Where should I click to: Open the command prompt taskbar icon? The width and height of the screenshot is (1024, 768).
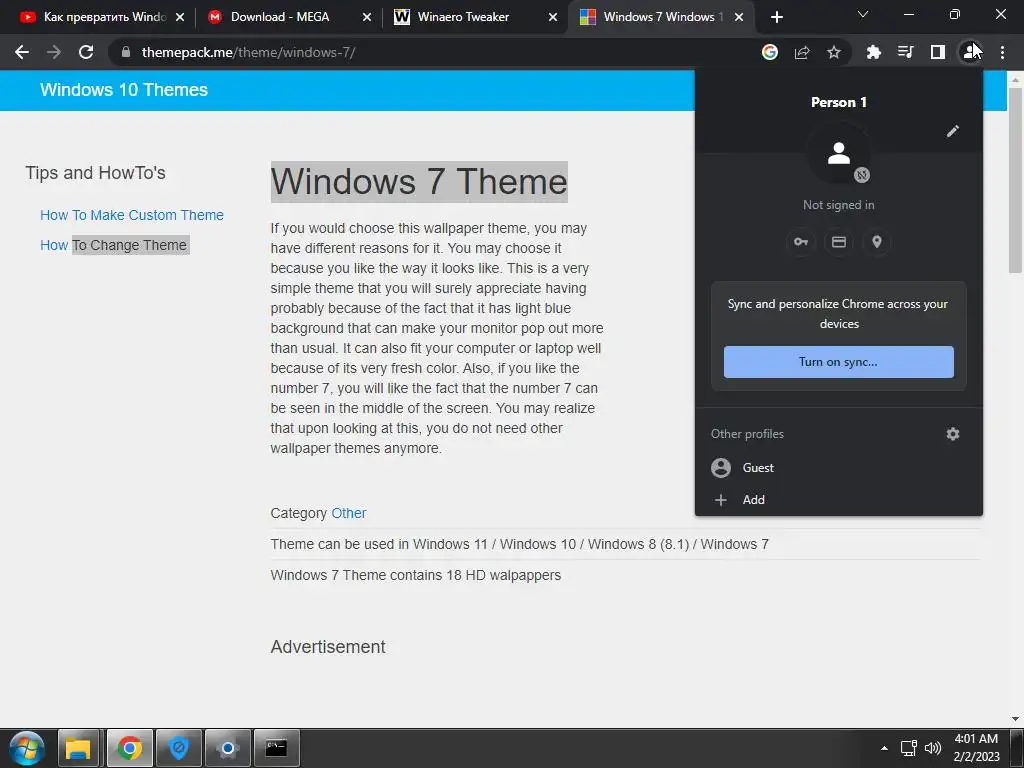[x=276, y=748]
